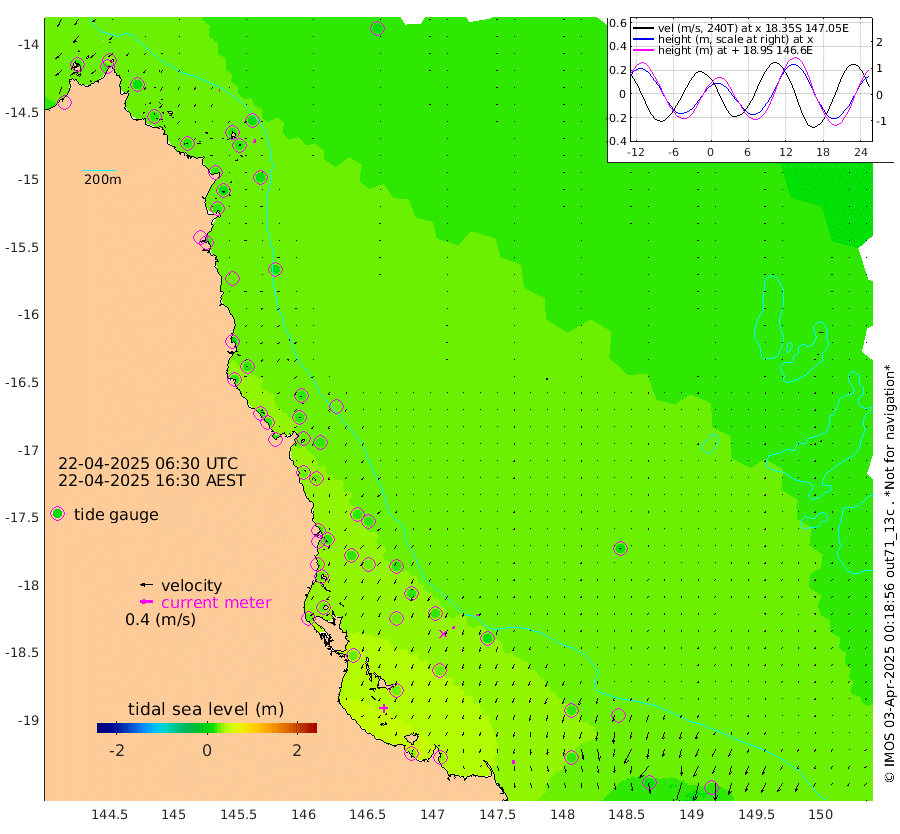Click the '144.5' longitude axis label
Screen dimensions: 900x834
(109, 814)
